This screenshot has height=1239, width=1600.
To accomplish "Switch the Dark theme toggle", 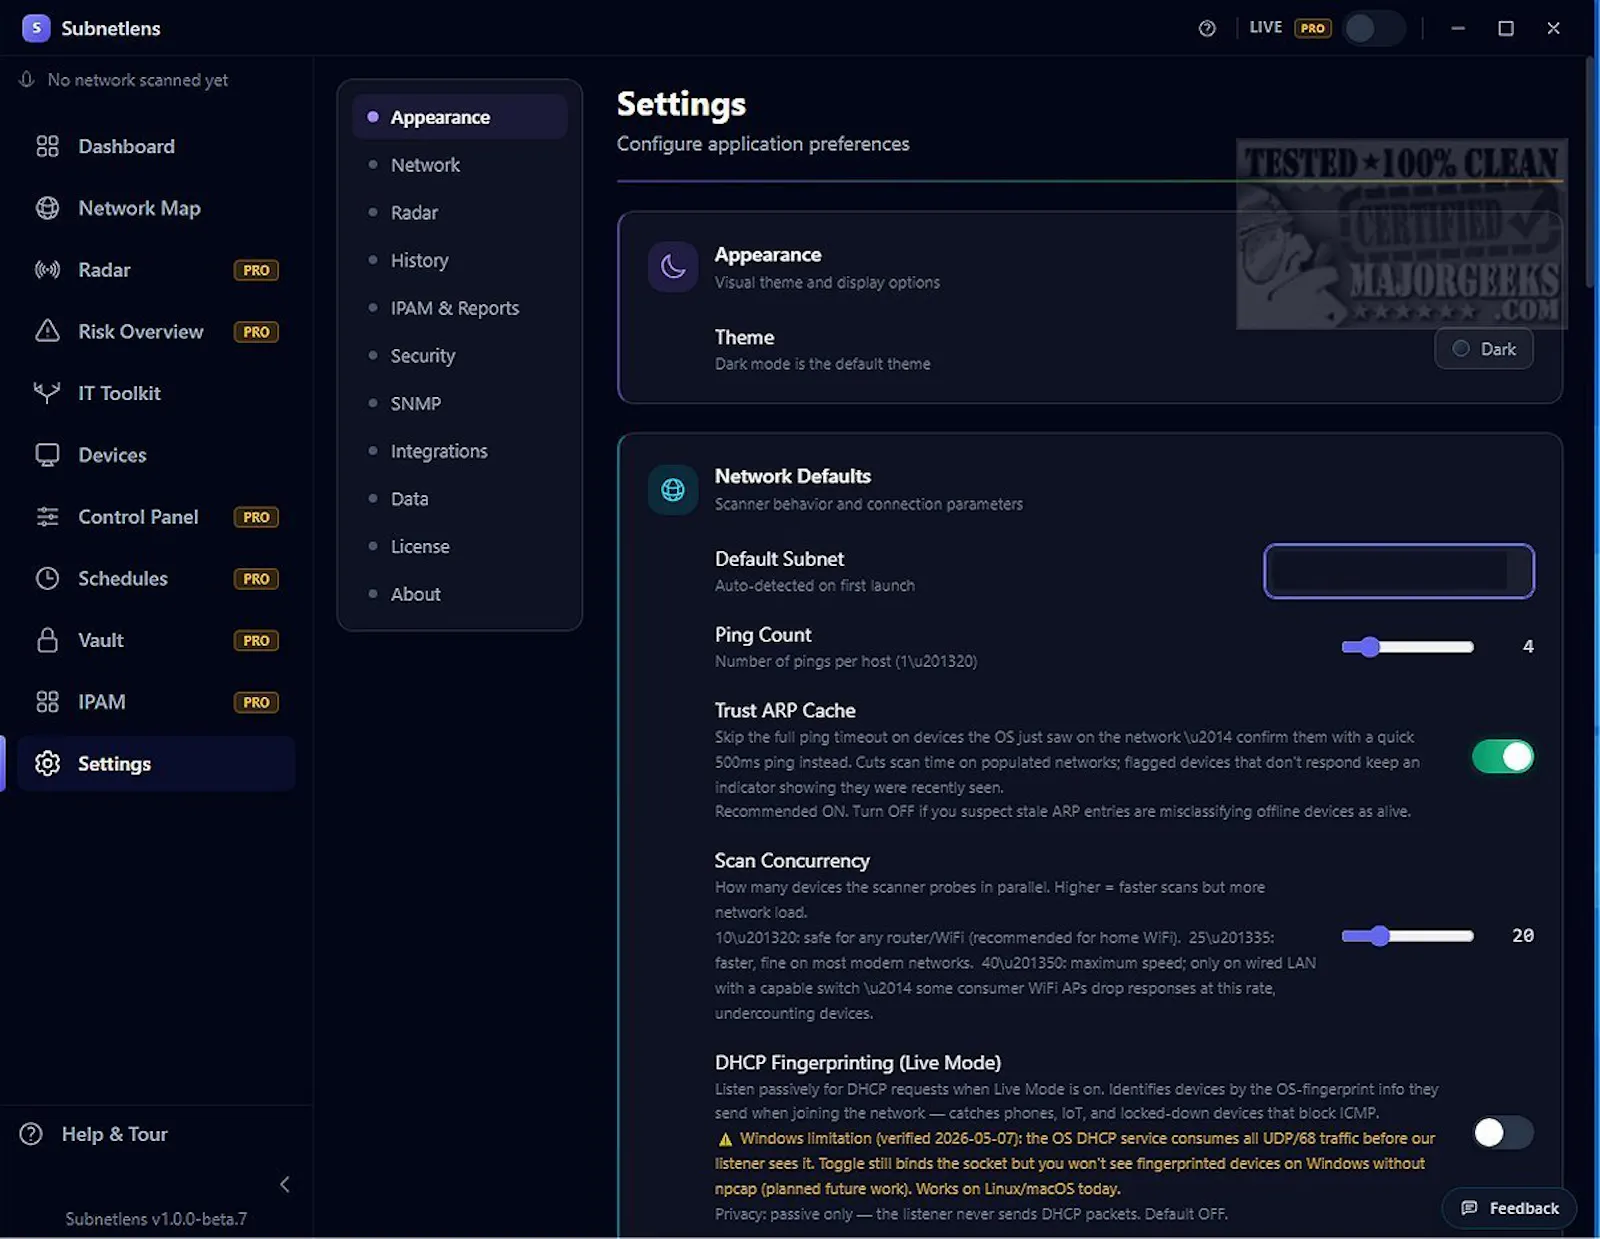I will click(x=1484, y=349).
